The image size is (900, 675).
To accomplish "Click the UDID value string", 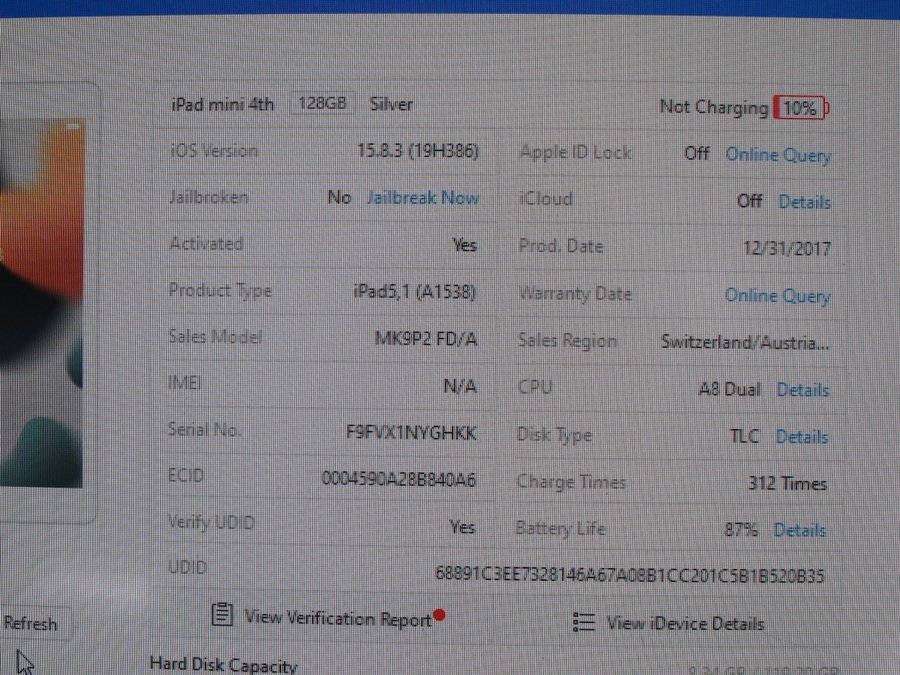I will (x=630, y=575).
